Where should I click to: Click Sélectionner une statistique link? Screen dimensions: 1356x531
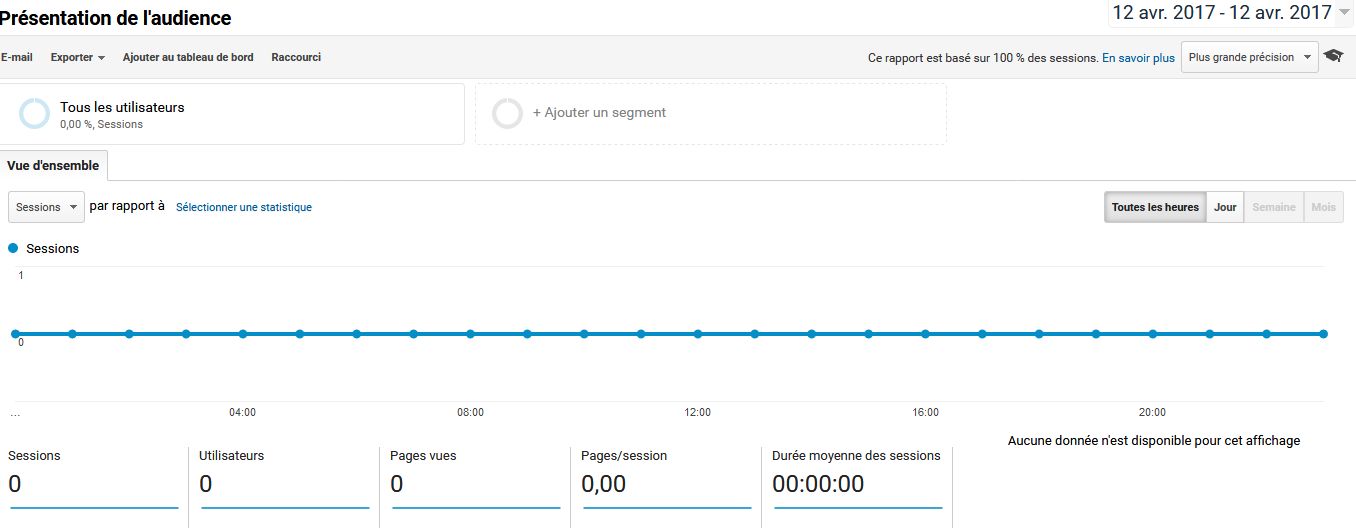(x=244, y=207)
